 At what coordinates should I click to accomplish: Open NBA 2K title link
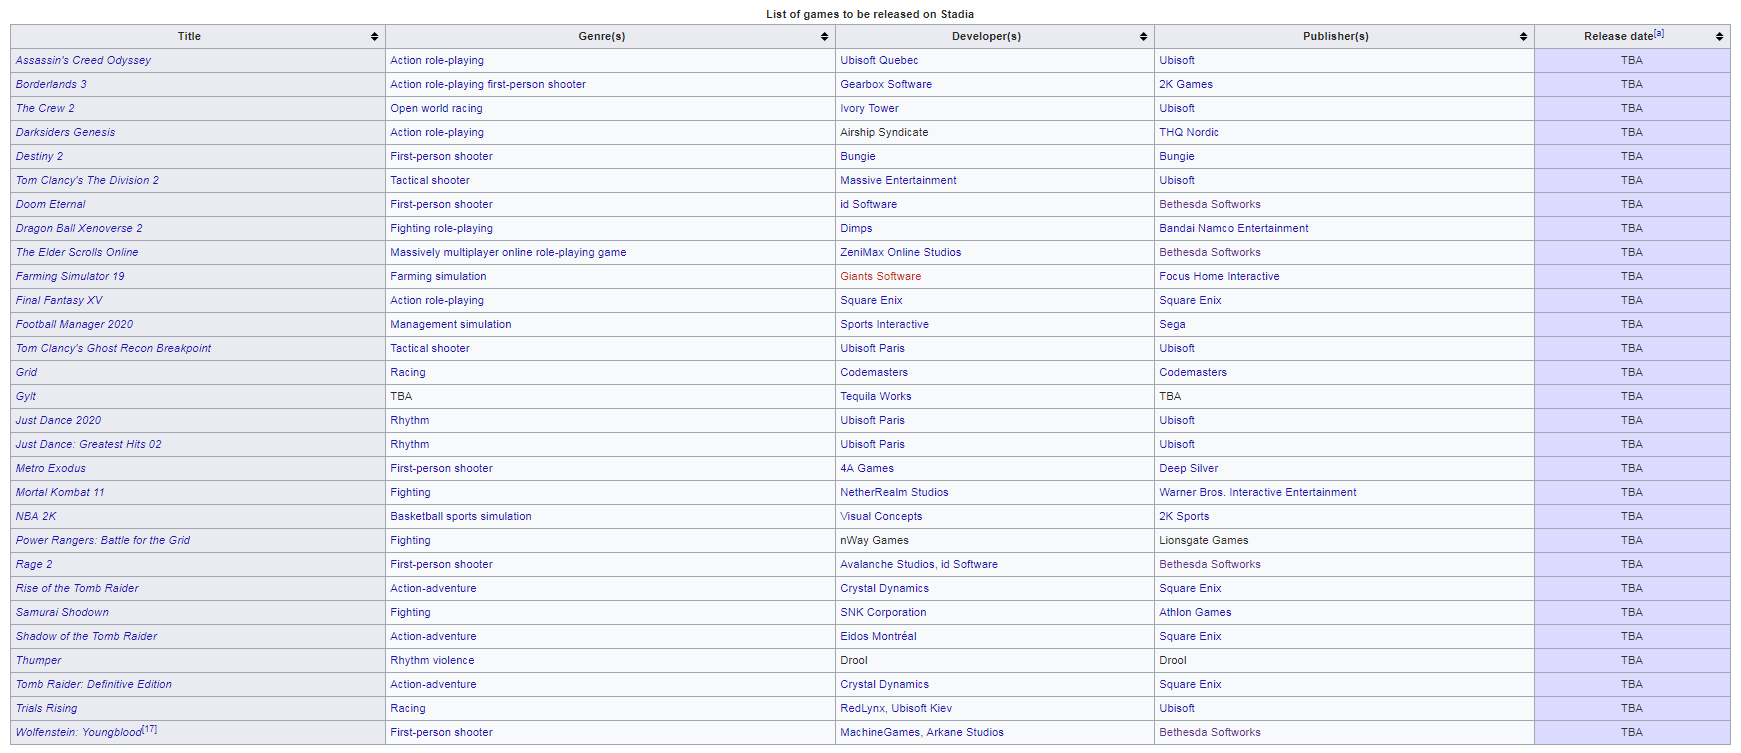tap(36, 516)
